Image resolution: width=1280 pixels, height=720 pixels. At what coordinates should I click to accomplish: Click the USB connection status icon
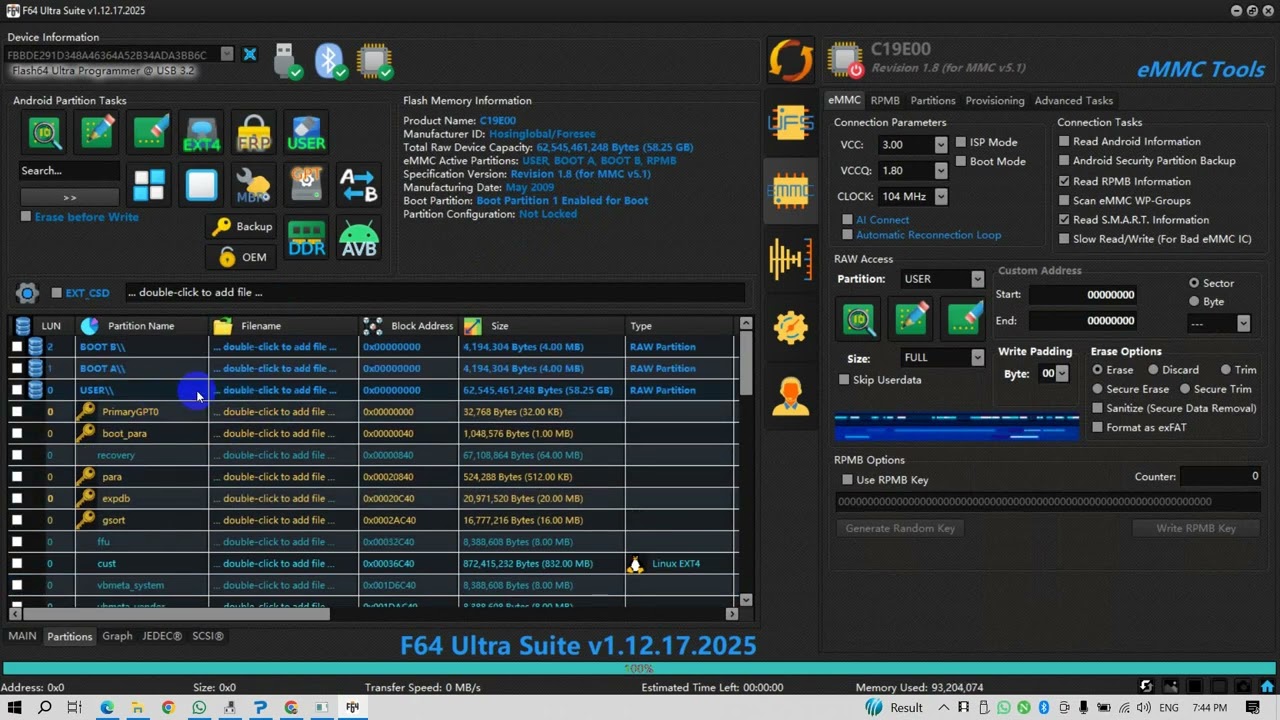click(286, 60)
